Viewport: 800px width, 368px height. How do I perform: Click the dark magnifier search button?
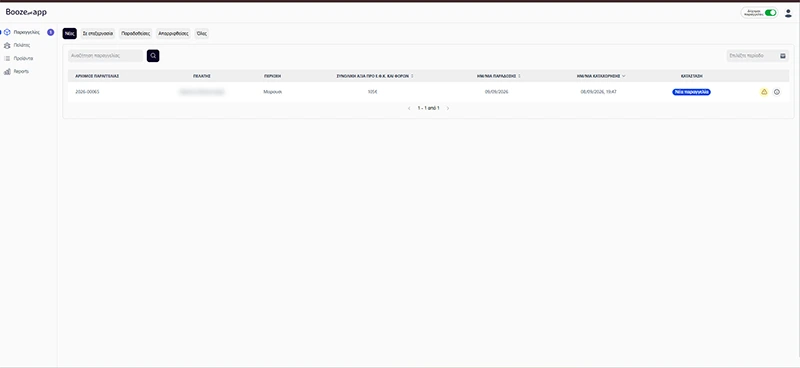tap(153, 56)
